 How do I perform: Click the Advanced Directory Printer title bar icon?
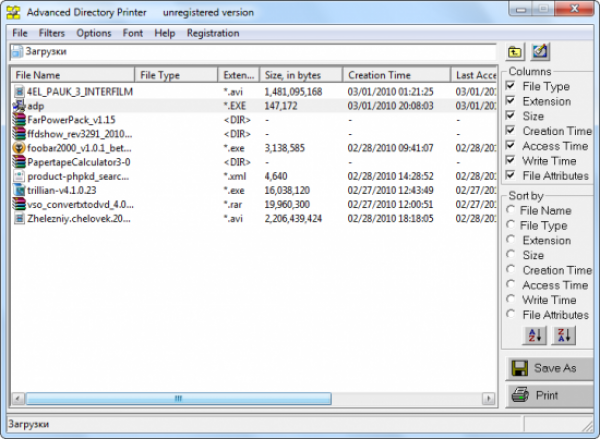[x=13, y=12]
